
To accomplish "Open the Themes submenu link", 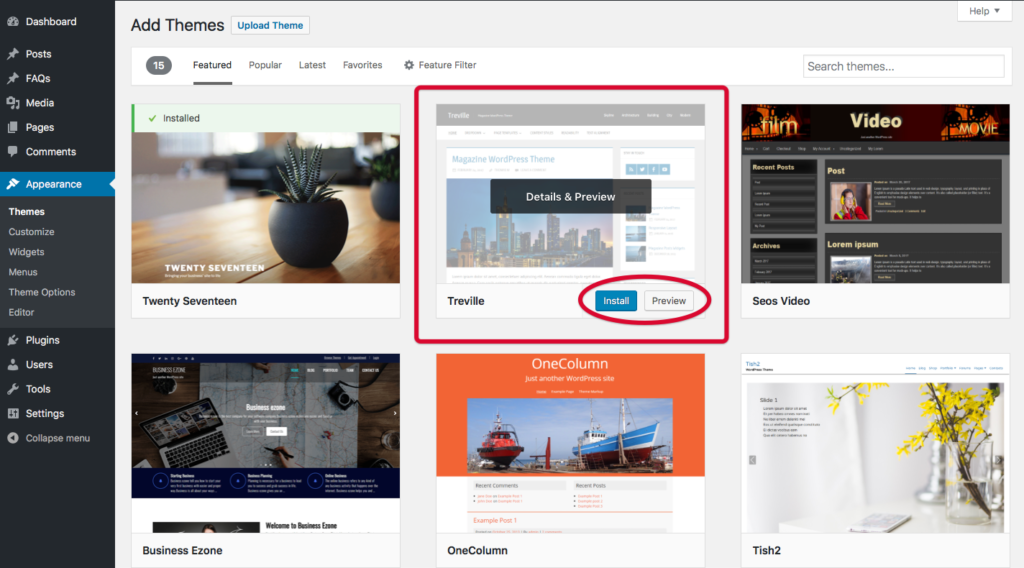I will 27,212.
